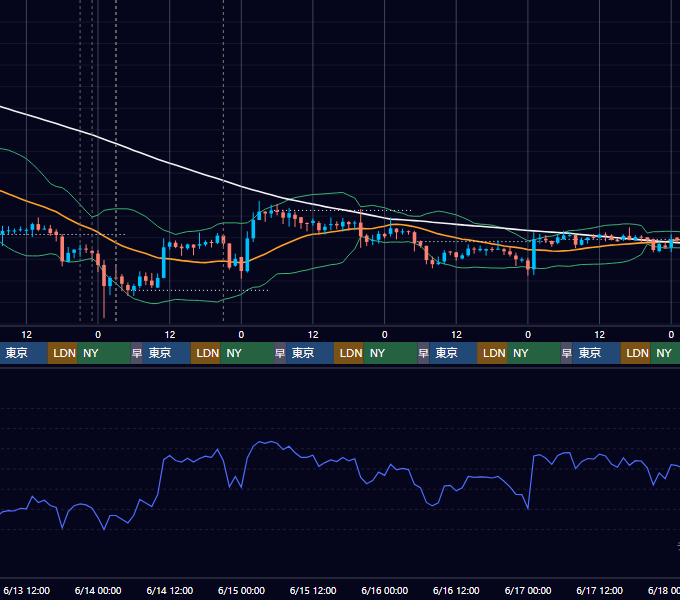680x600 pixels.
Task: Select the 東京 session block on 6/15
Action: point(310,353)
